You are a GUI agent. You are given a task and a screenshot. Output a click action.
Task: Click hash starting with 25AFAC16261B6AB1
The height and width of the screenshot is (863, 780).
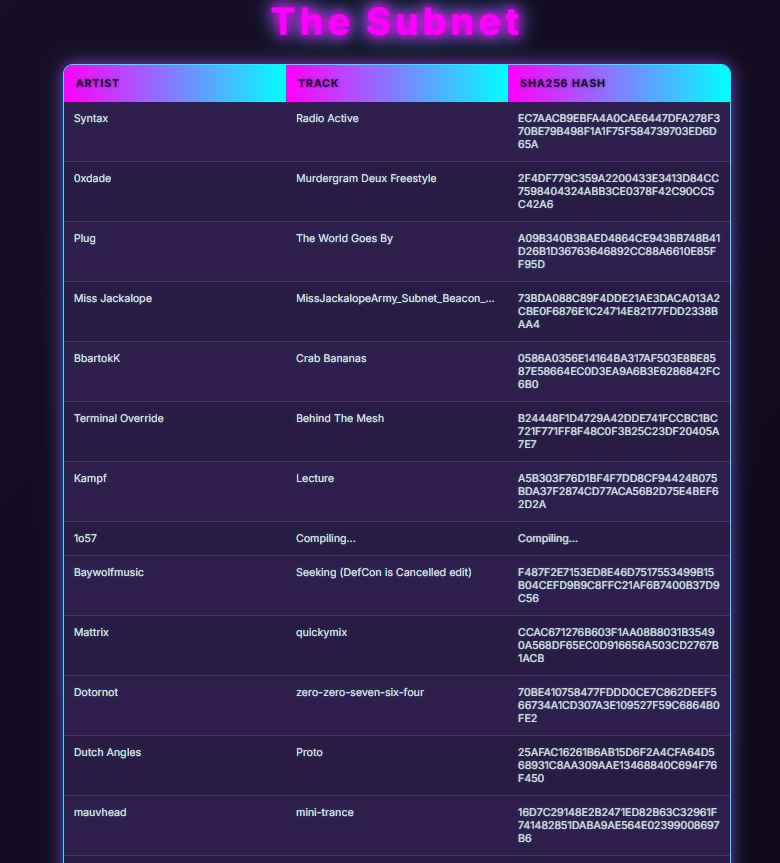click(x=619, y=766)
